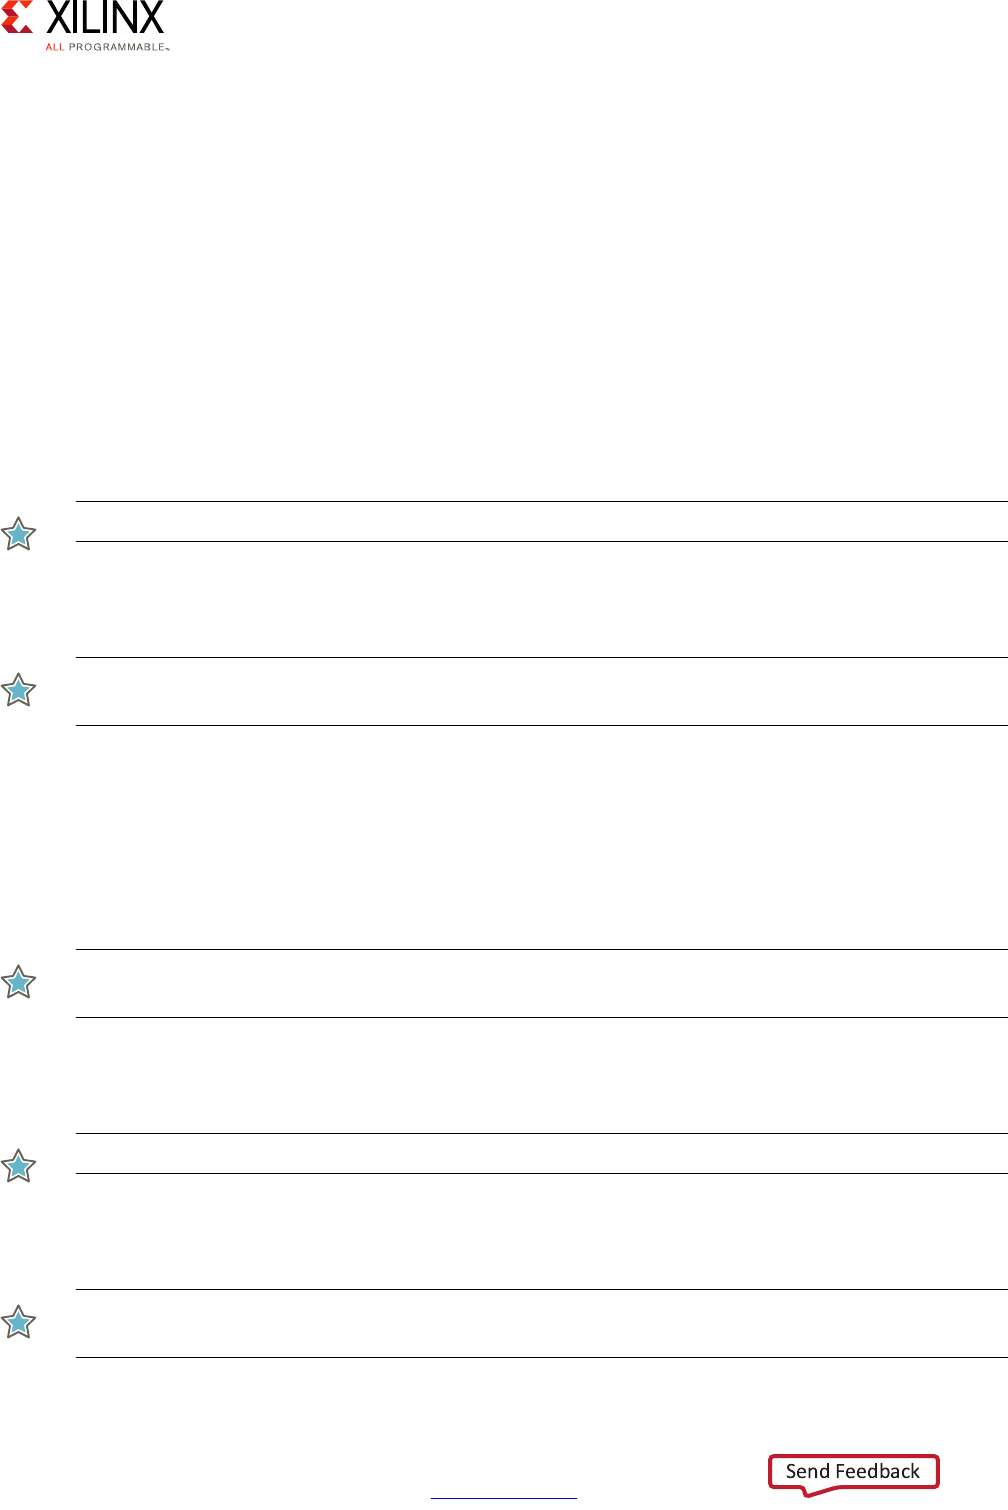Screen dimensions: 1008x1510
Task: Click the Xilinx logo in the header
Action: (85, 26)
